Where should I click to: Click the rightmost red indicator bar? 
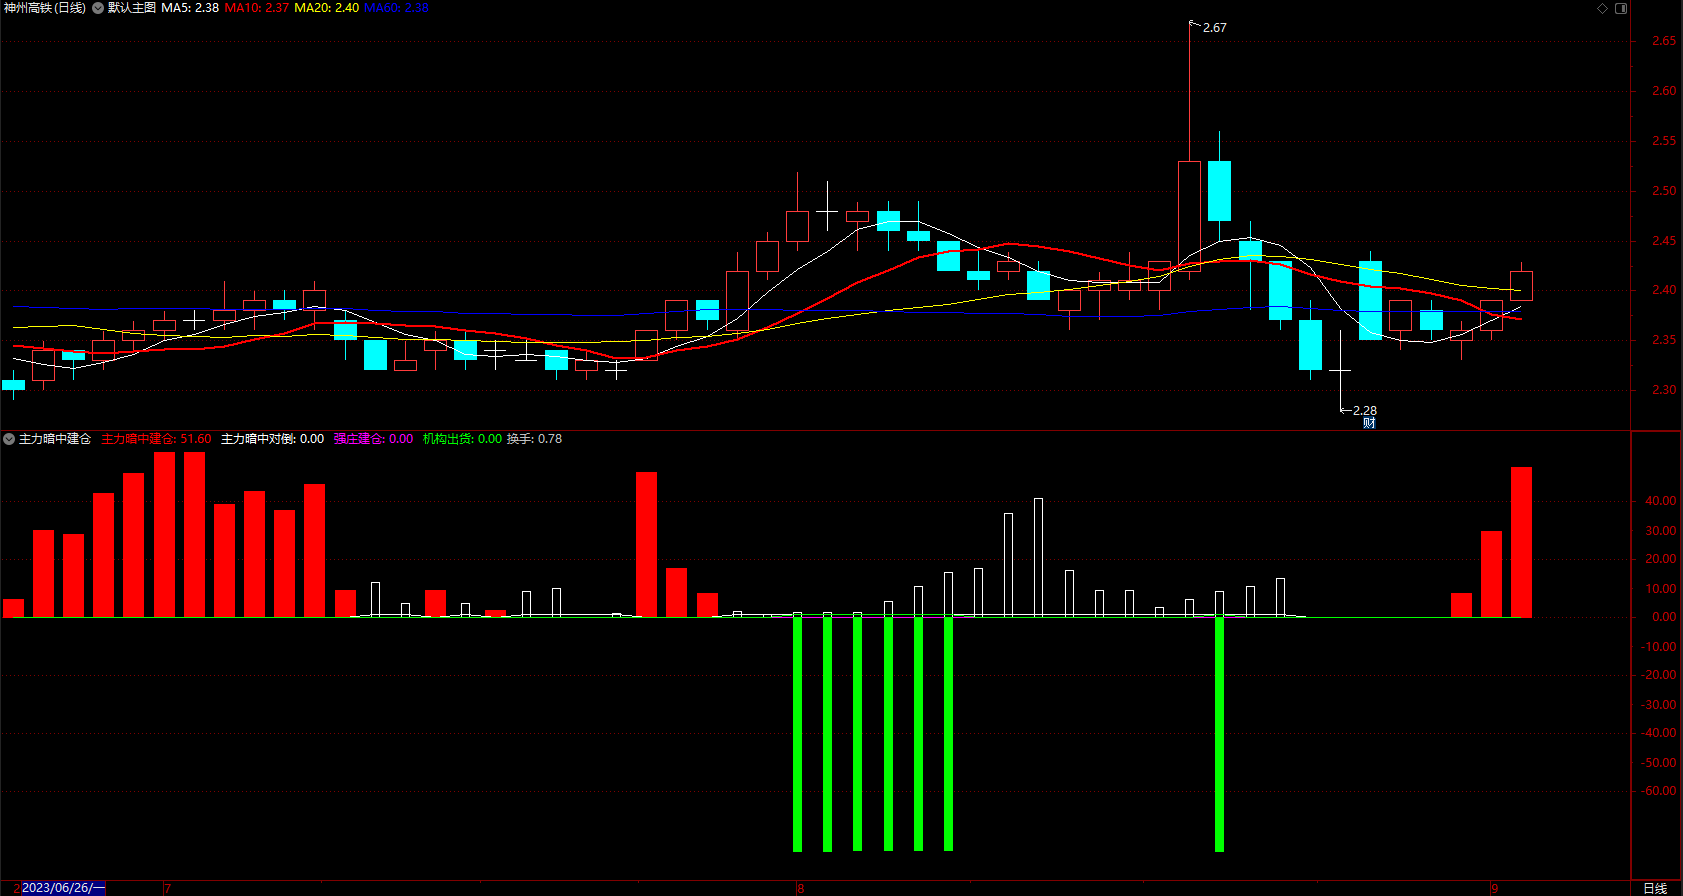click(1521, 542)
